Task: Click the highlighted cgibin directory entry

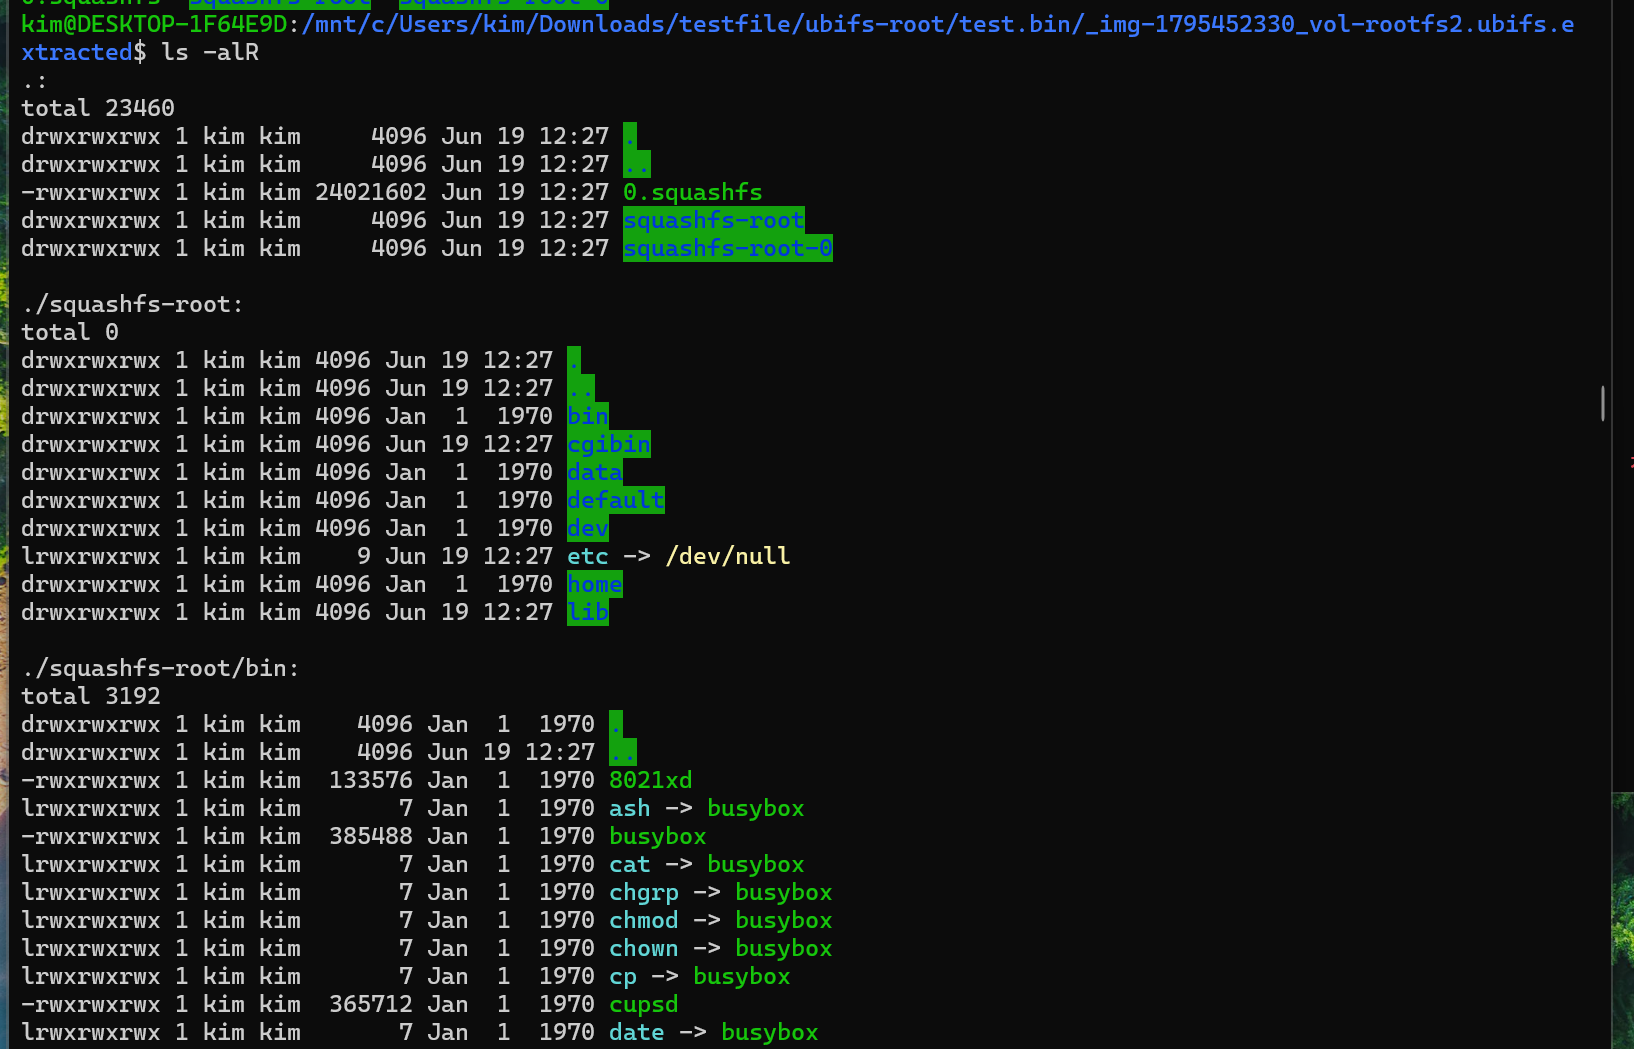Action: coord(609,444)
